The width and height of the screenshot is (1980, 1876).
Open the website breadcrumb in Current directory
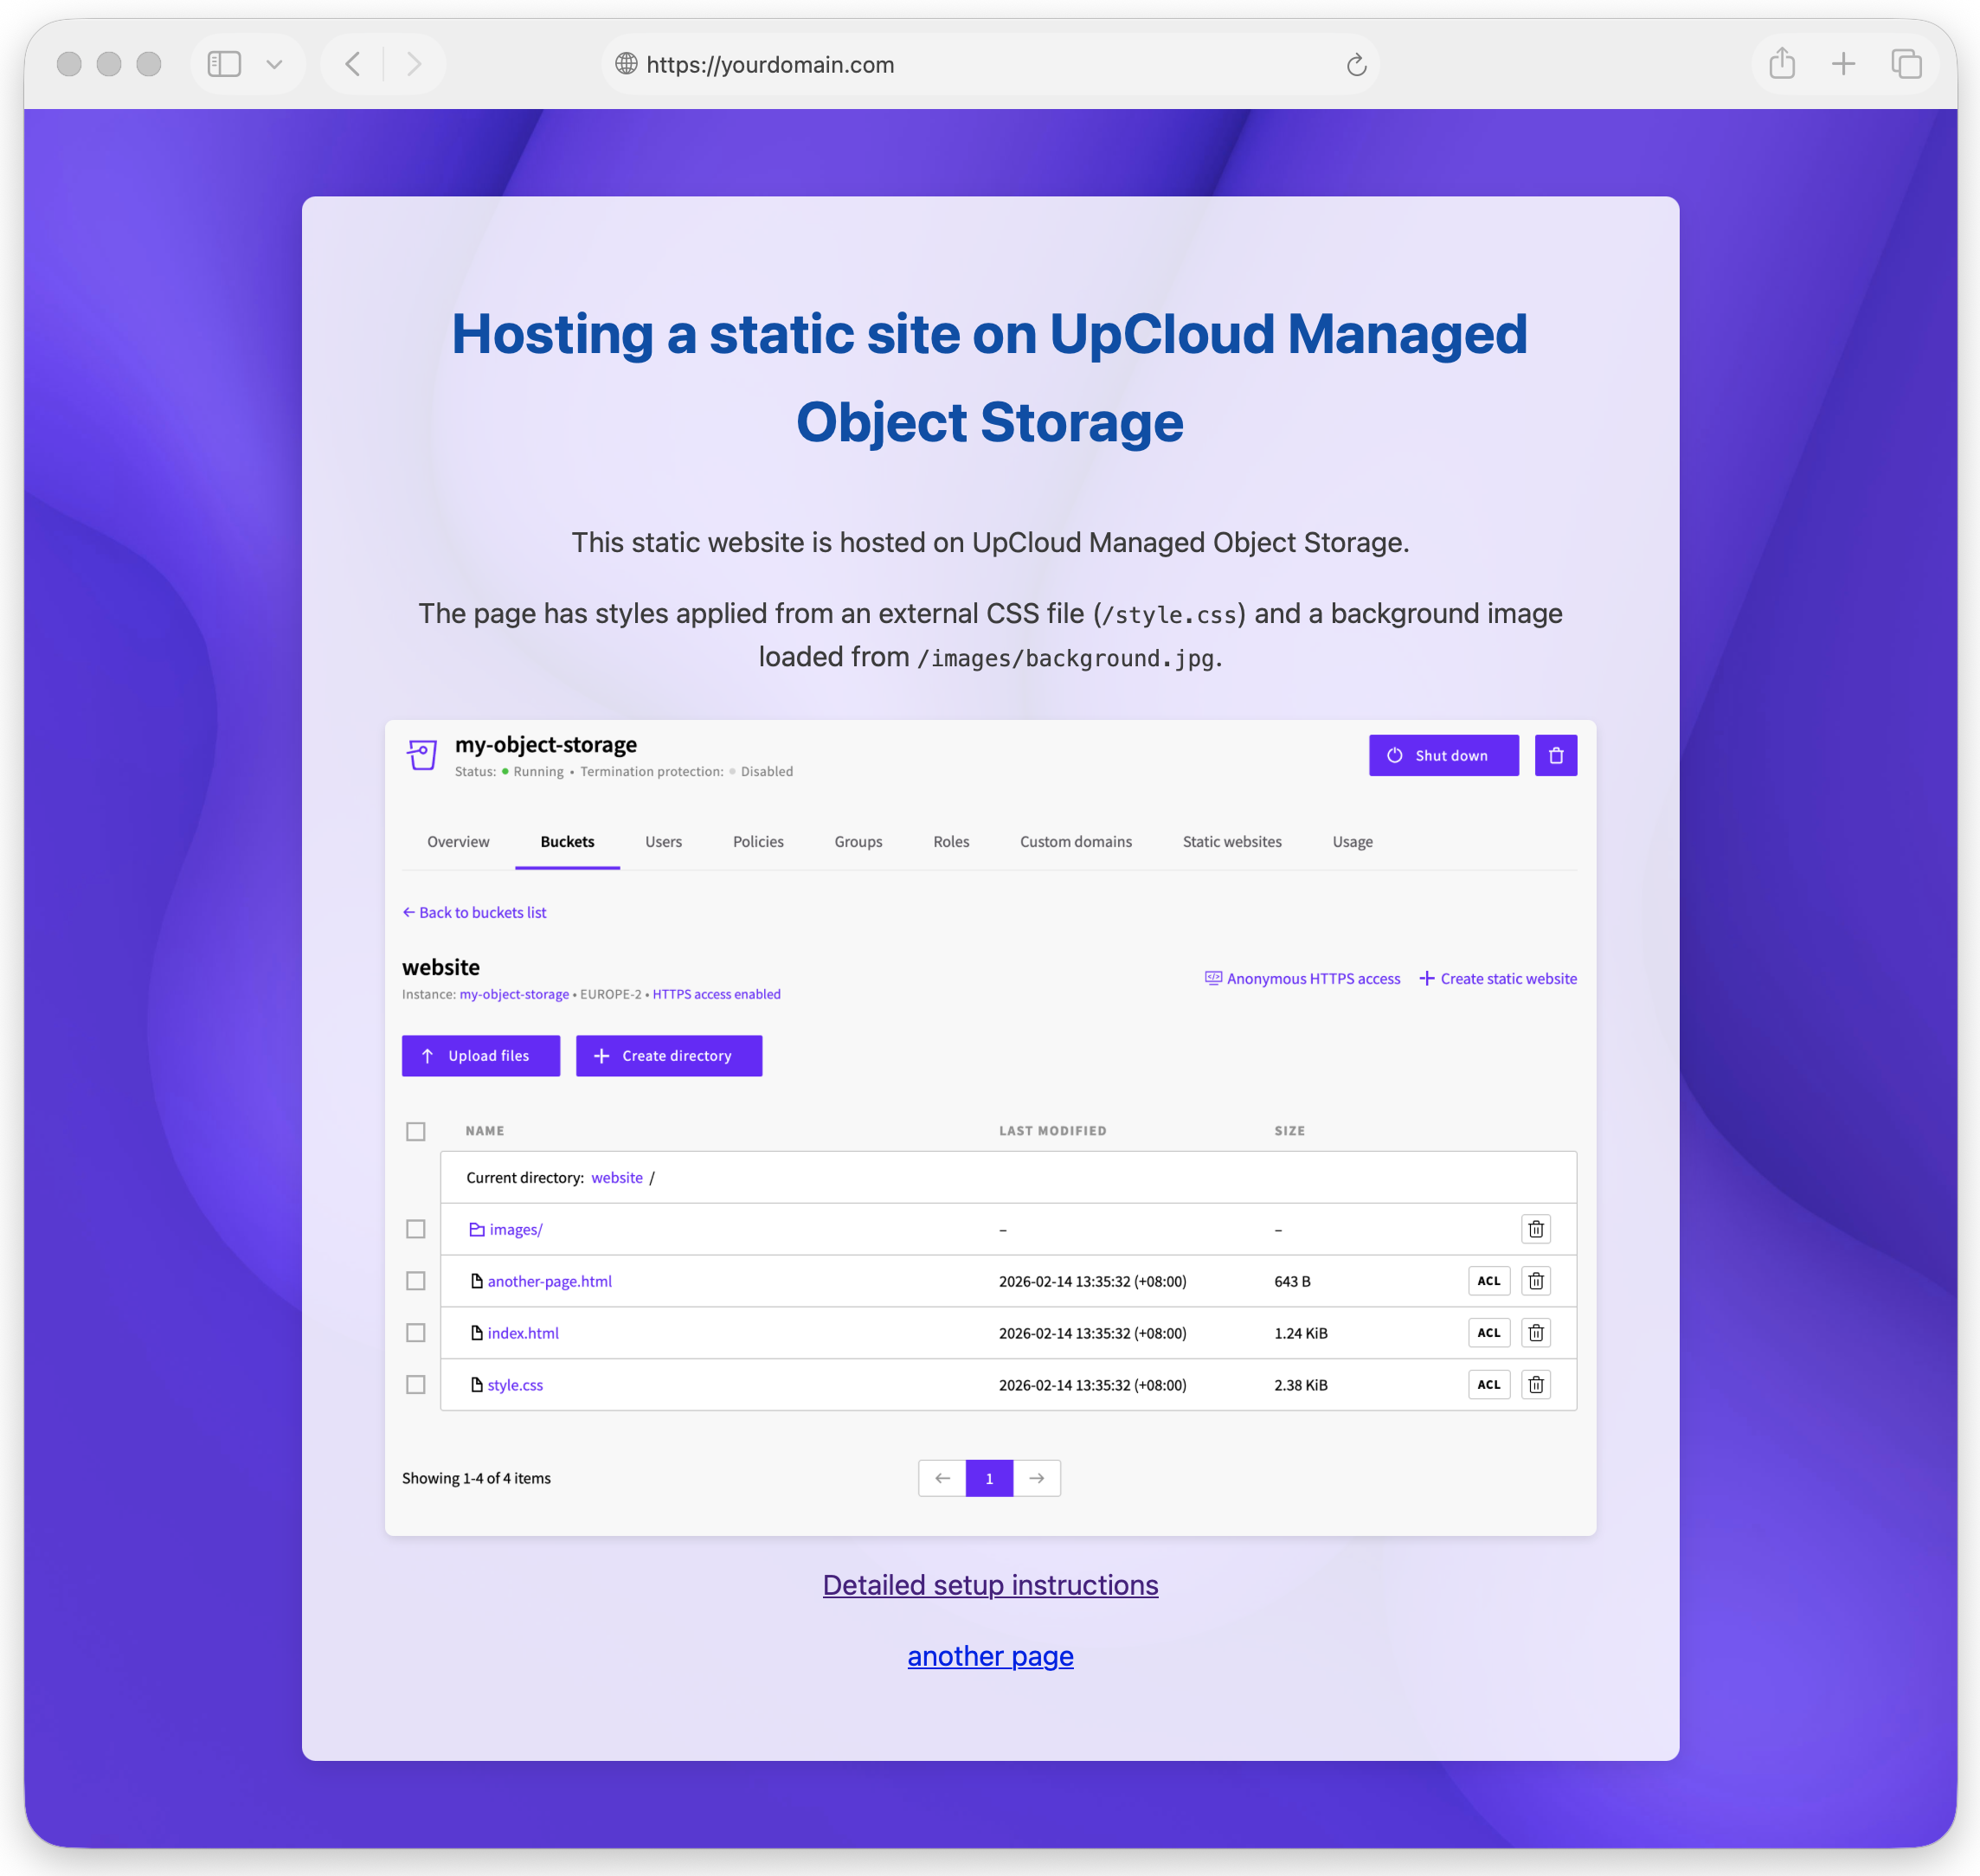pos(616,1177)
